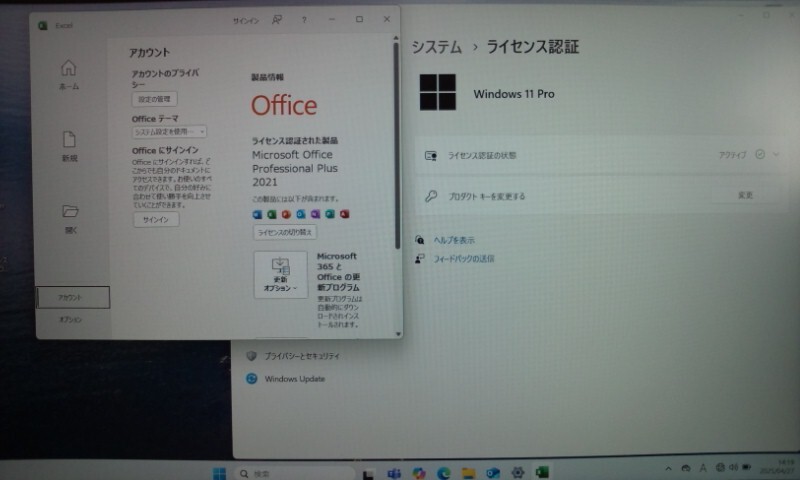Open Windows Update in Settings sidebar
This screenshot has height=480, width=800.
pyautogui.click(x=286, y=379)
